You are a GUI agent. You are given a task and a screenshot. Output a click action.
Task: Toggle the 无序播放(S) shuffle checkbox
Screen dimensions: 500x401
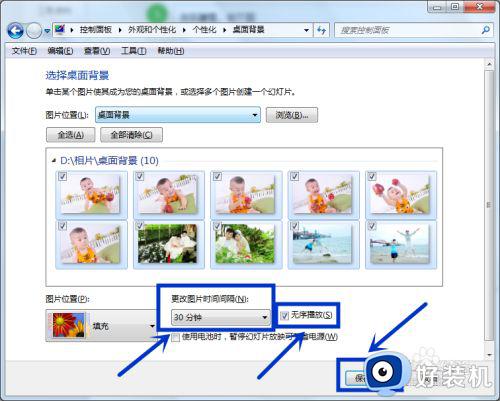tap(284, 316)
